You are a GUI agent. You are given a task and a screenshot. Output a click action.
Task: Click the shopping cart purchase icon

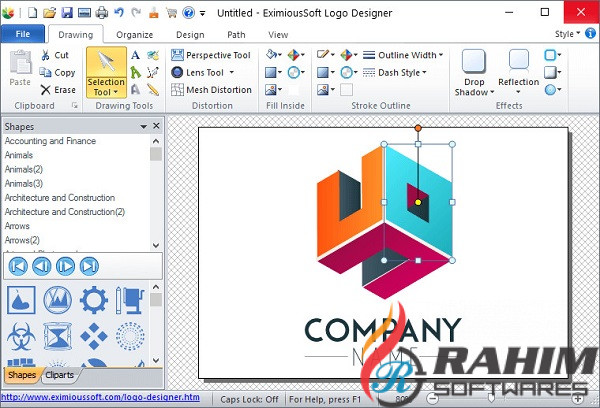[171, 13]
